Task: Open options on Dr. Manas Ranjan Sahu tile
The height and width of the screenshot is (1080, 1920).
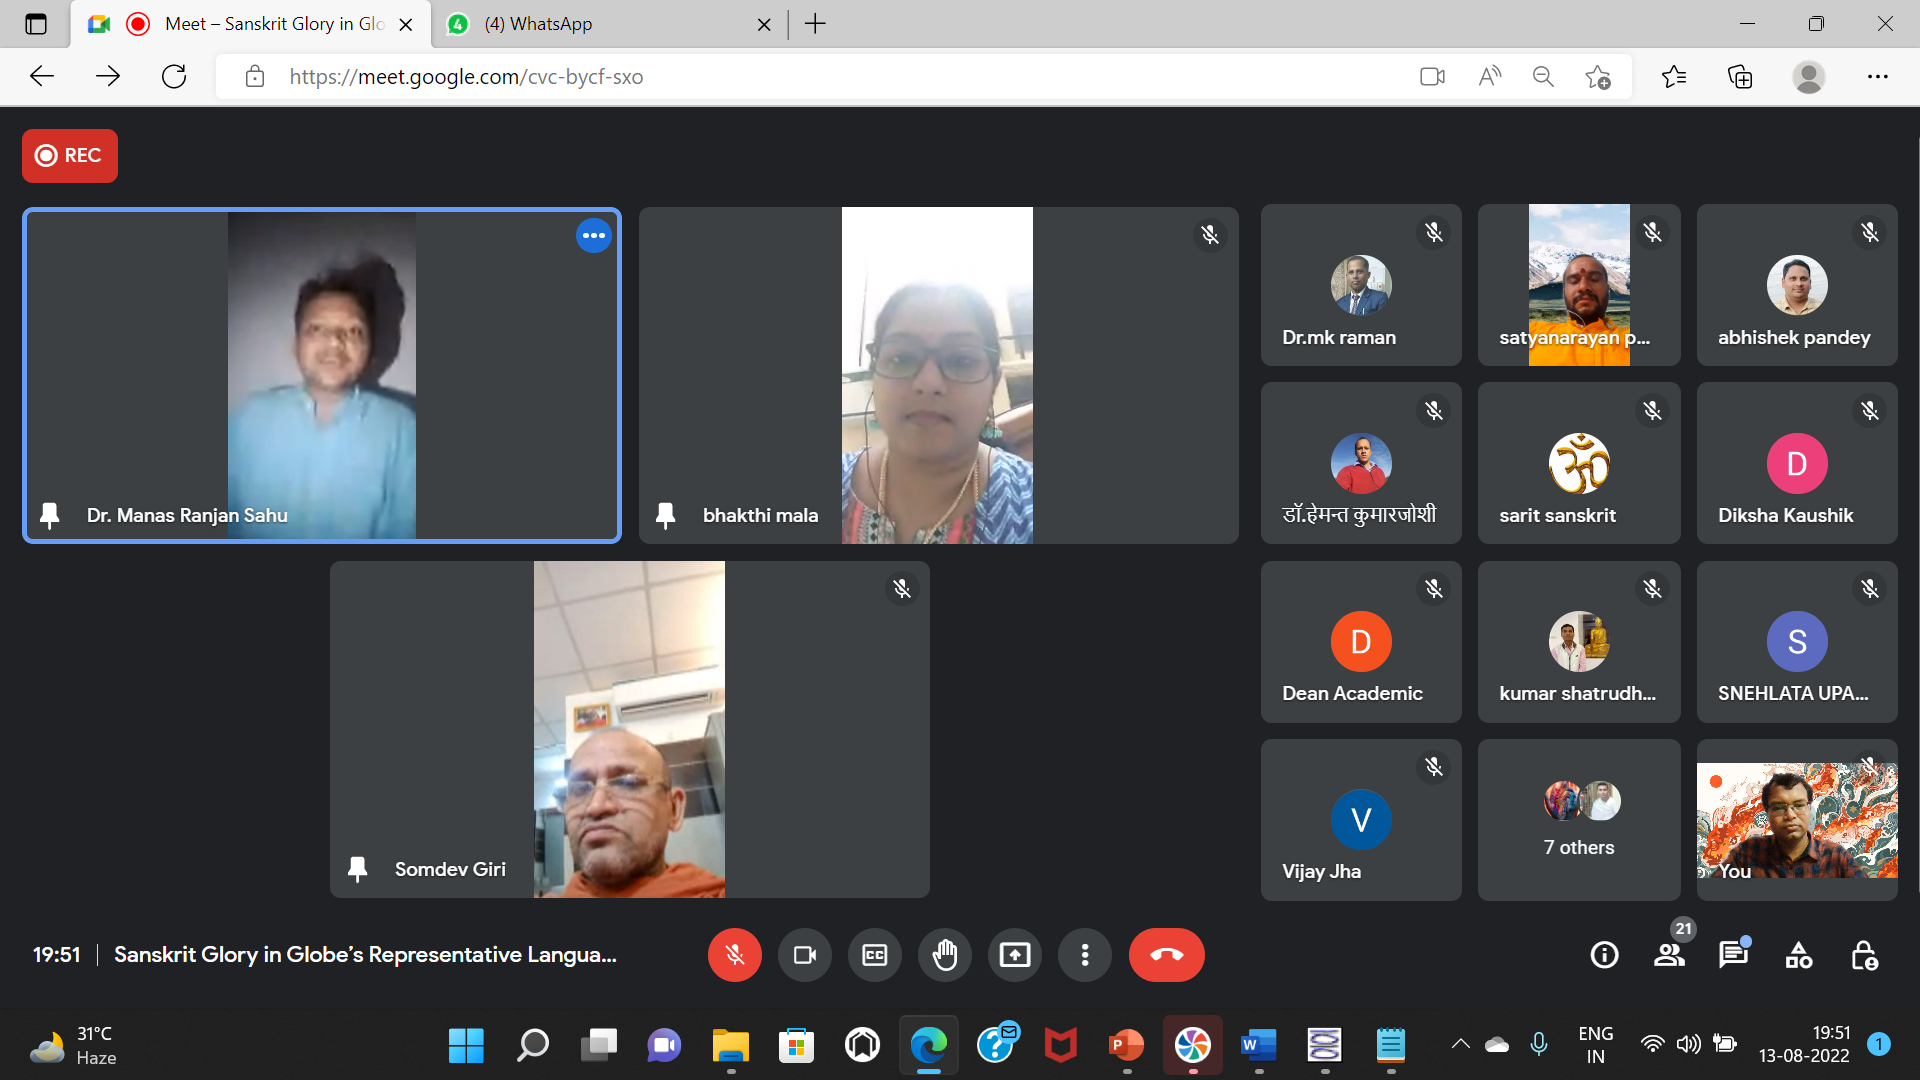Action: [x=593, y=236]
